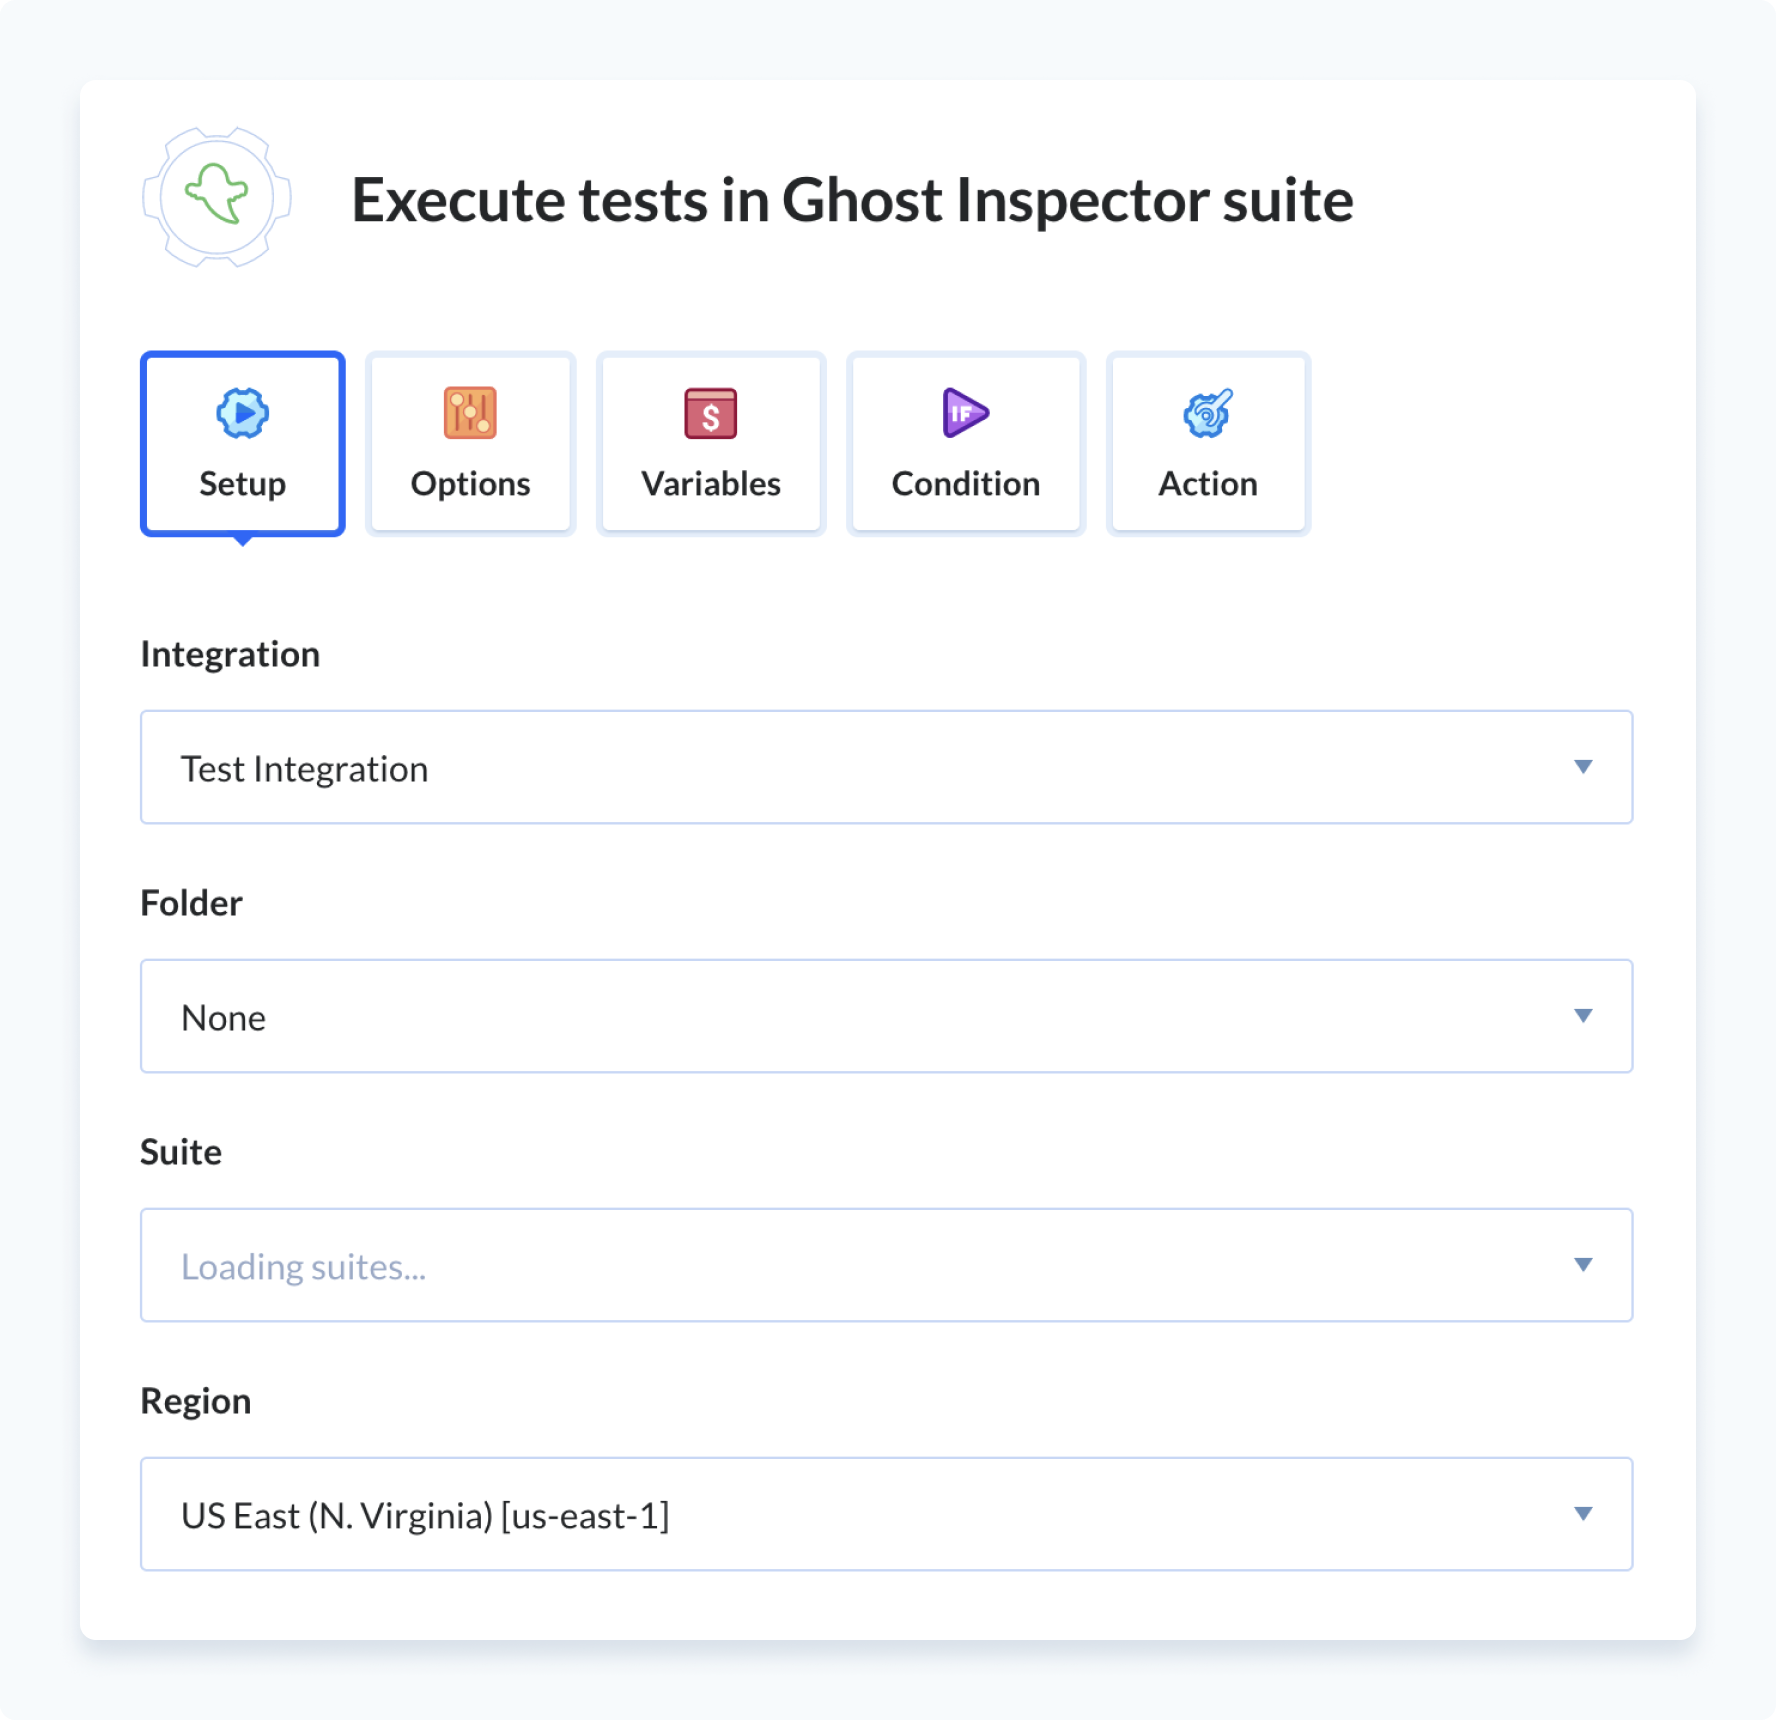Open the Suite selection dropdown
The width and height of the screenshot is (1776, 1720).
(886, 1265)
